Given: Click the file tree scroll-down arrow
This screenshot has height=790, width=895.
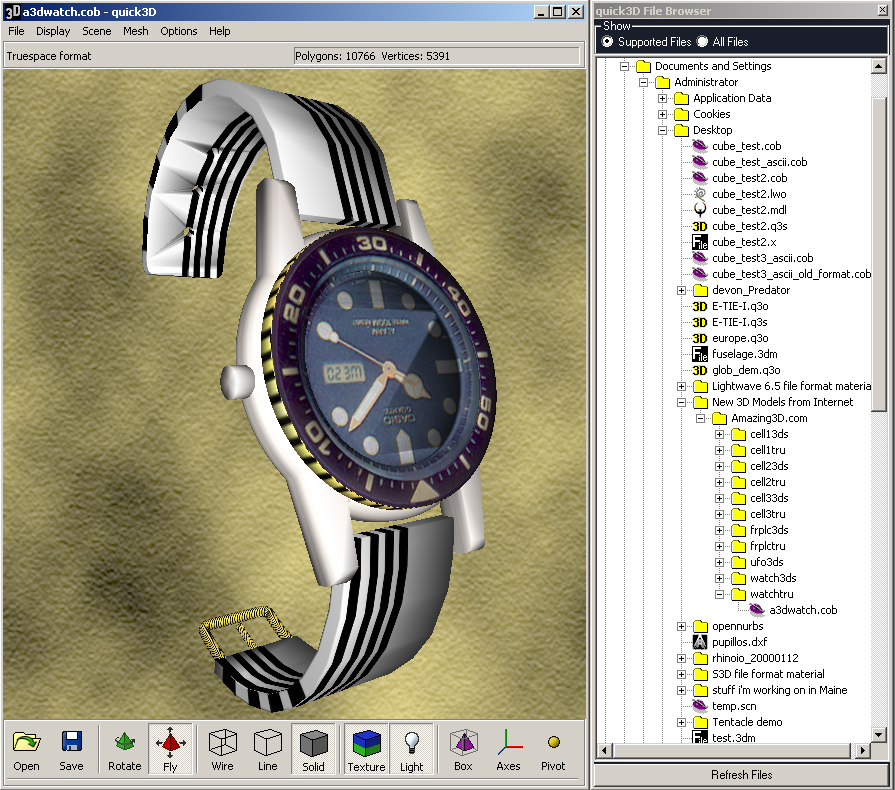Looking at the screenshot, I should (x=878, y=735).
